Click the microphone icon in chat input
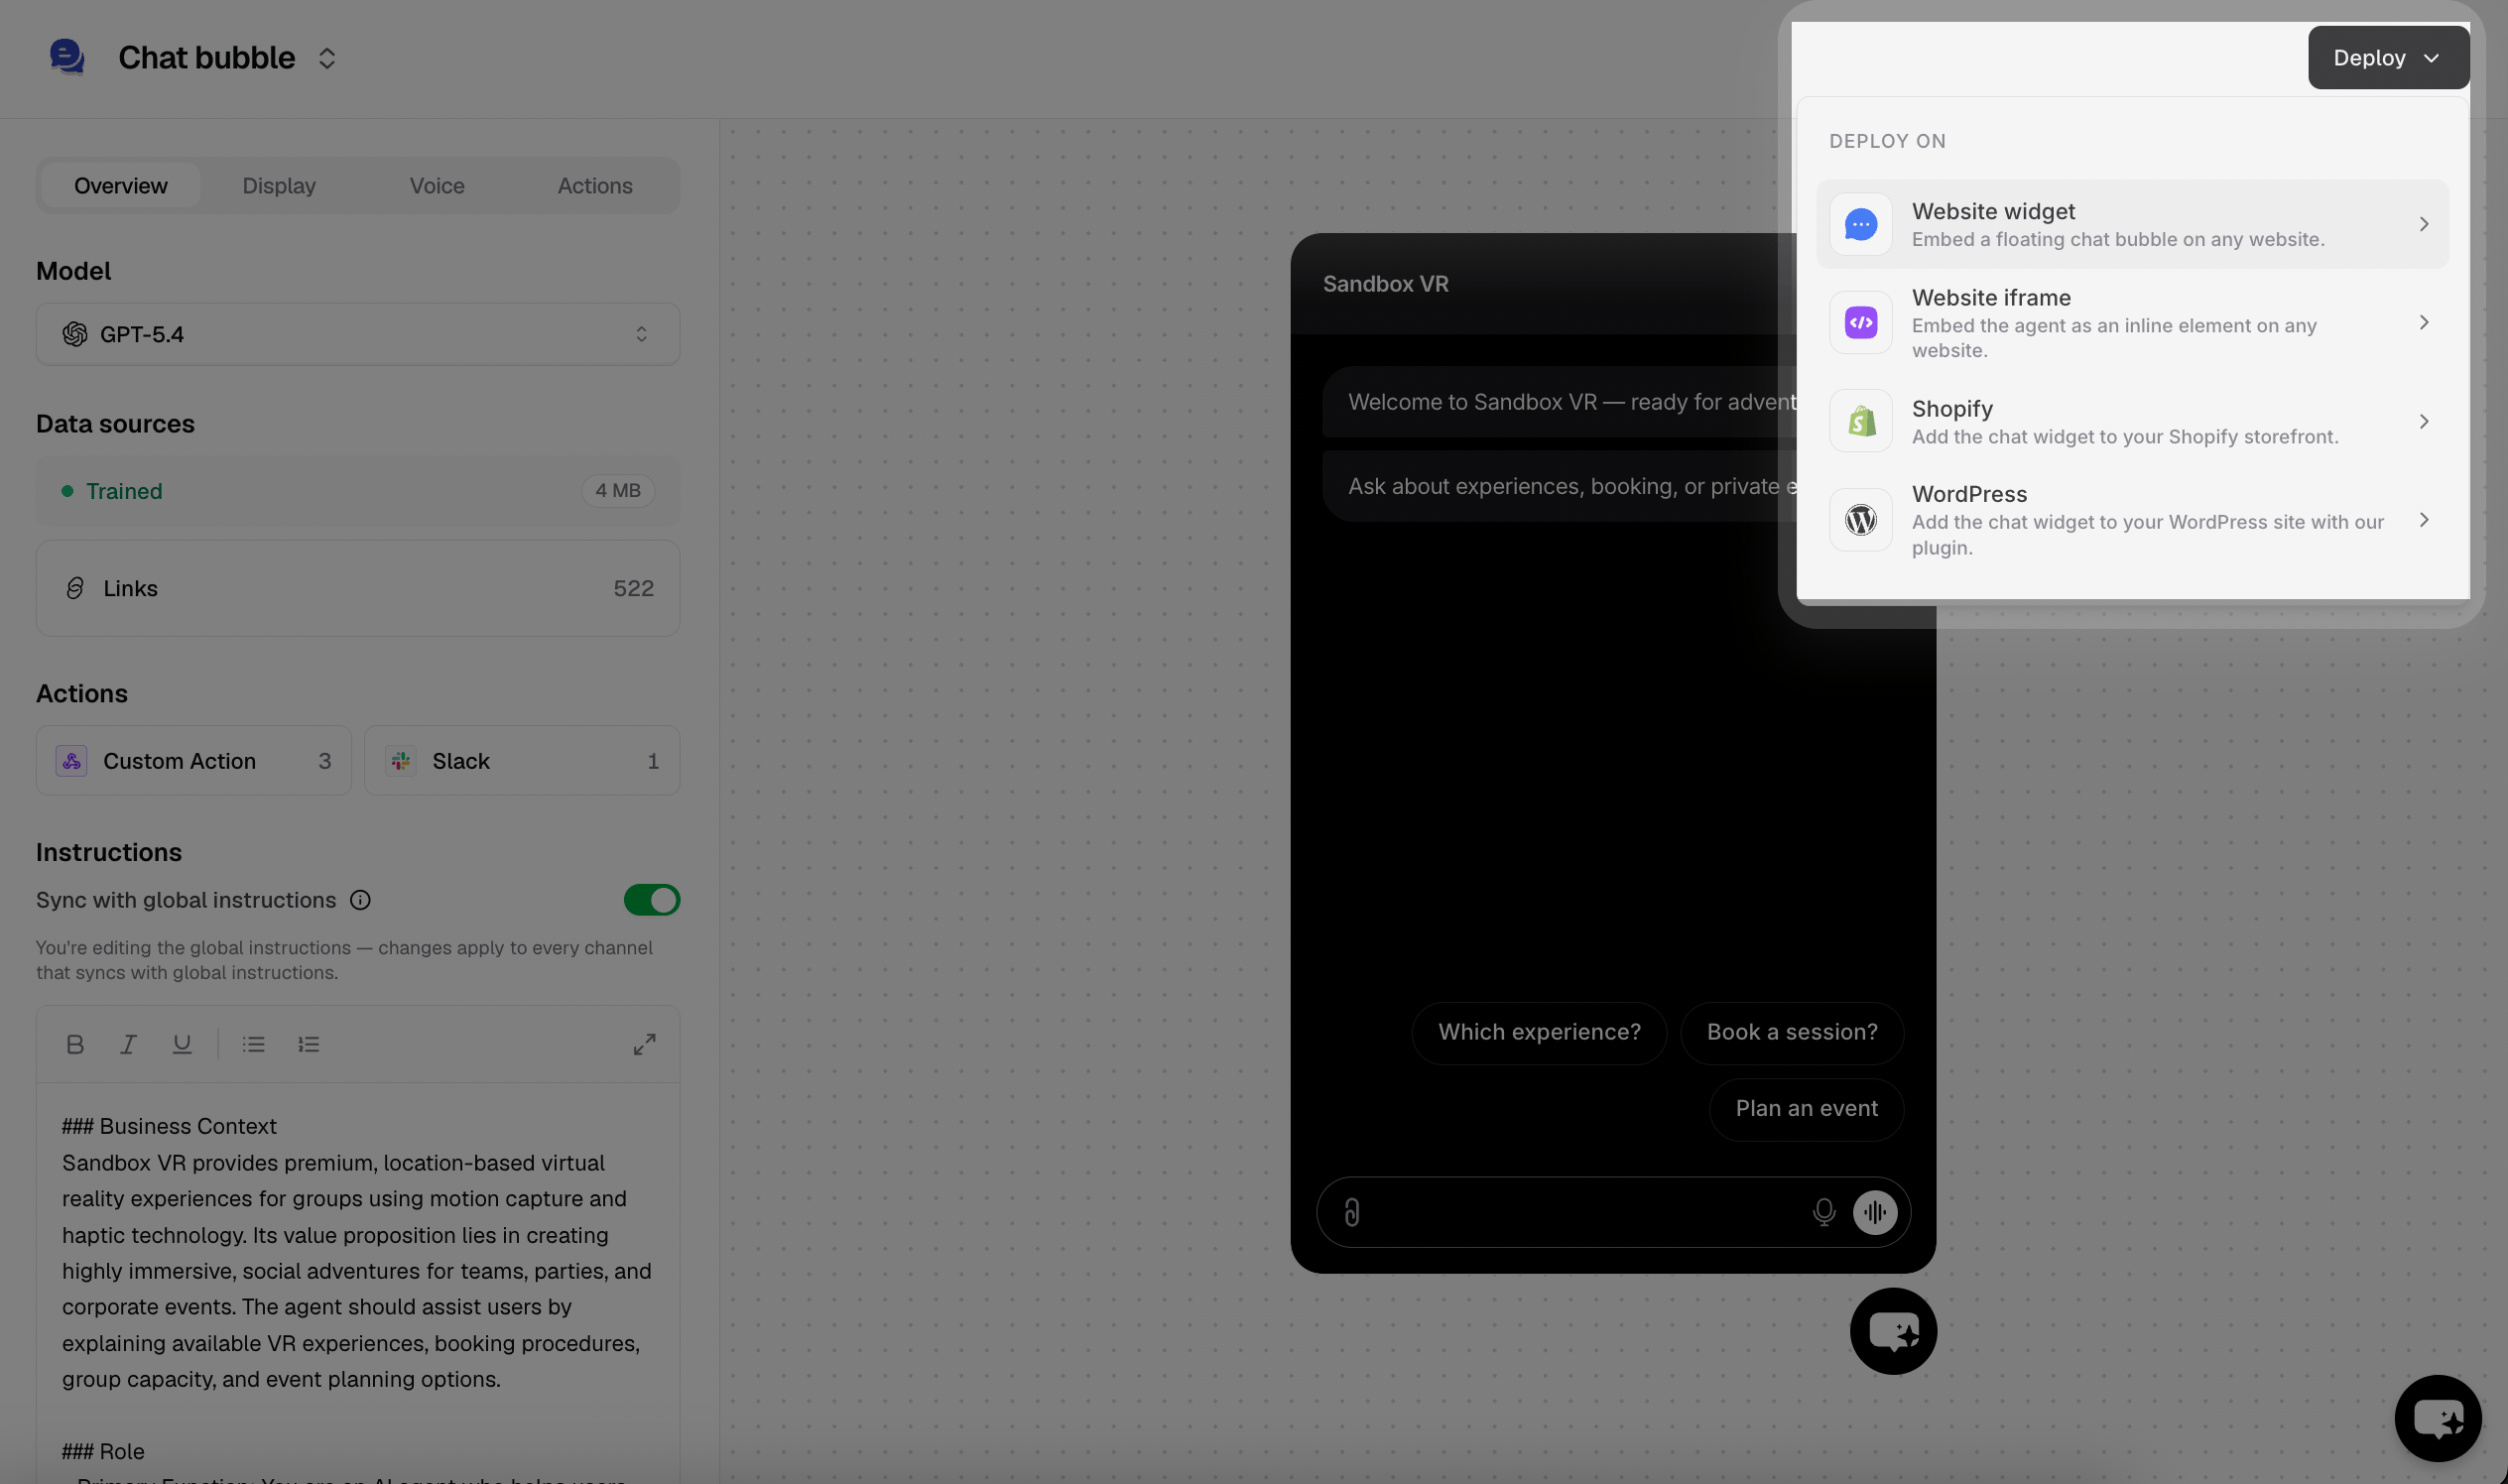This screenshot has height=1484, width=2508. tap(1824, 1212)
